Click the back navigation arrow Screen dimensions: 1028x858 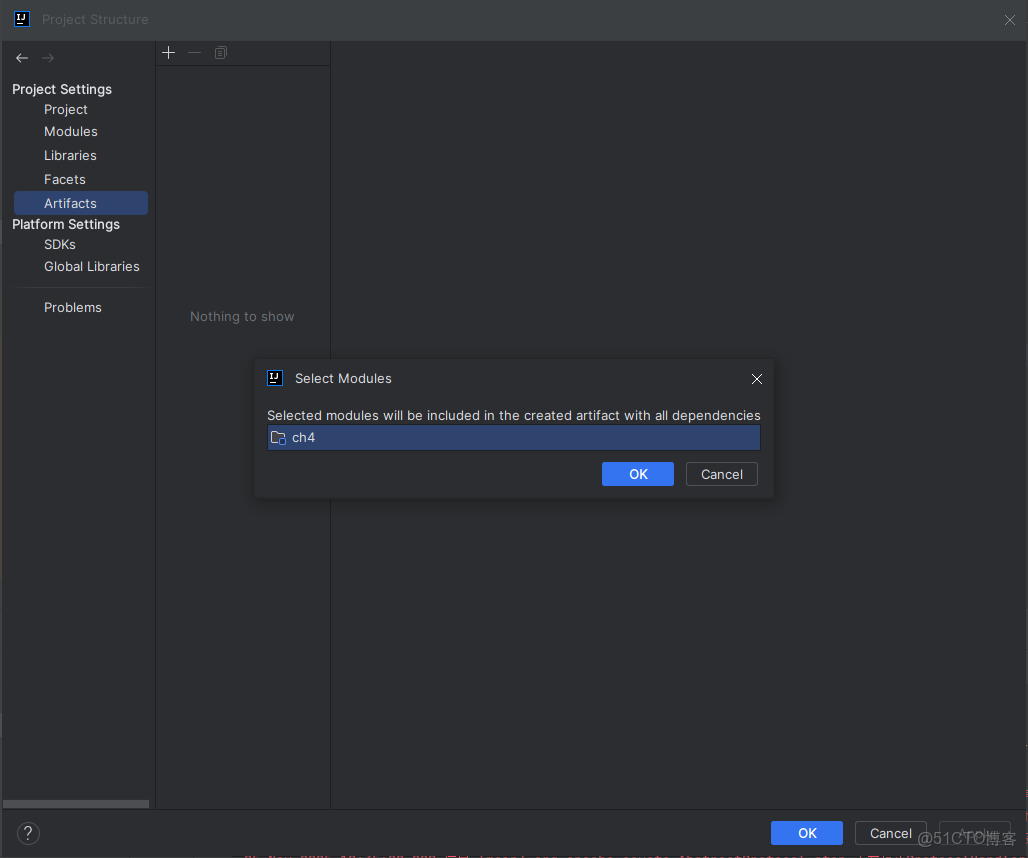pyautogui.click(x=22, y=58)
